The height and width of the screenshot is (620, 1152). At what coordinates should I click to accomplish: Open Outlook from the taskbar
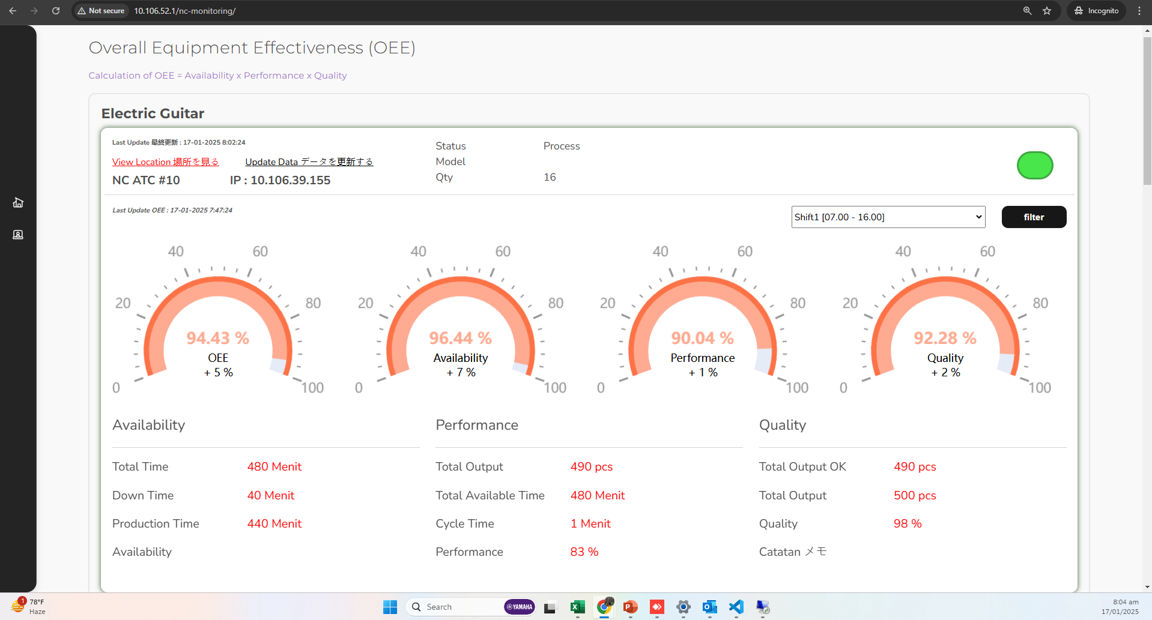click(709, 607)
